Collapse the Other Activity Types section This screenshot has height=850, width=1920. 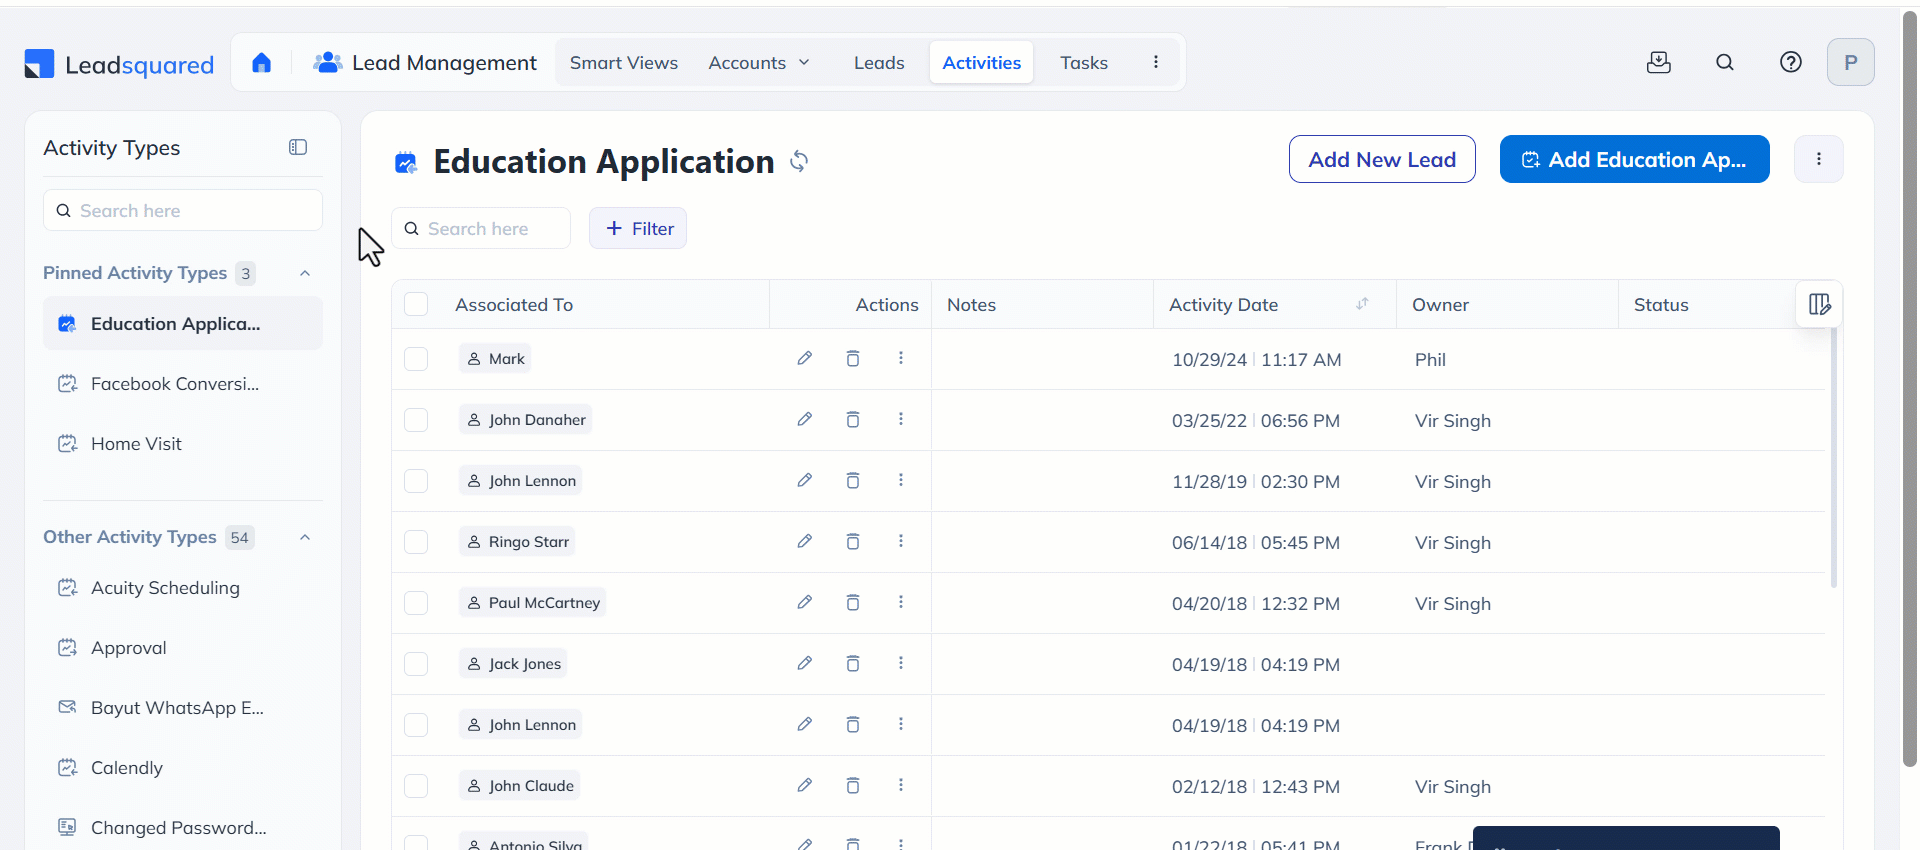pos(305,537)
